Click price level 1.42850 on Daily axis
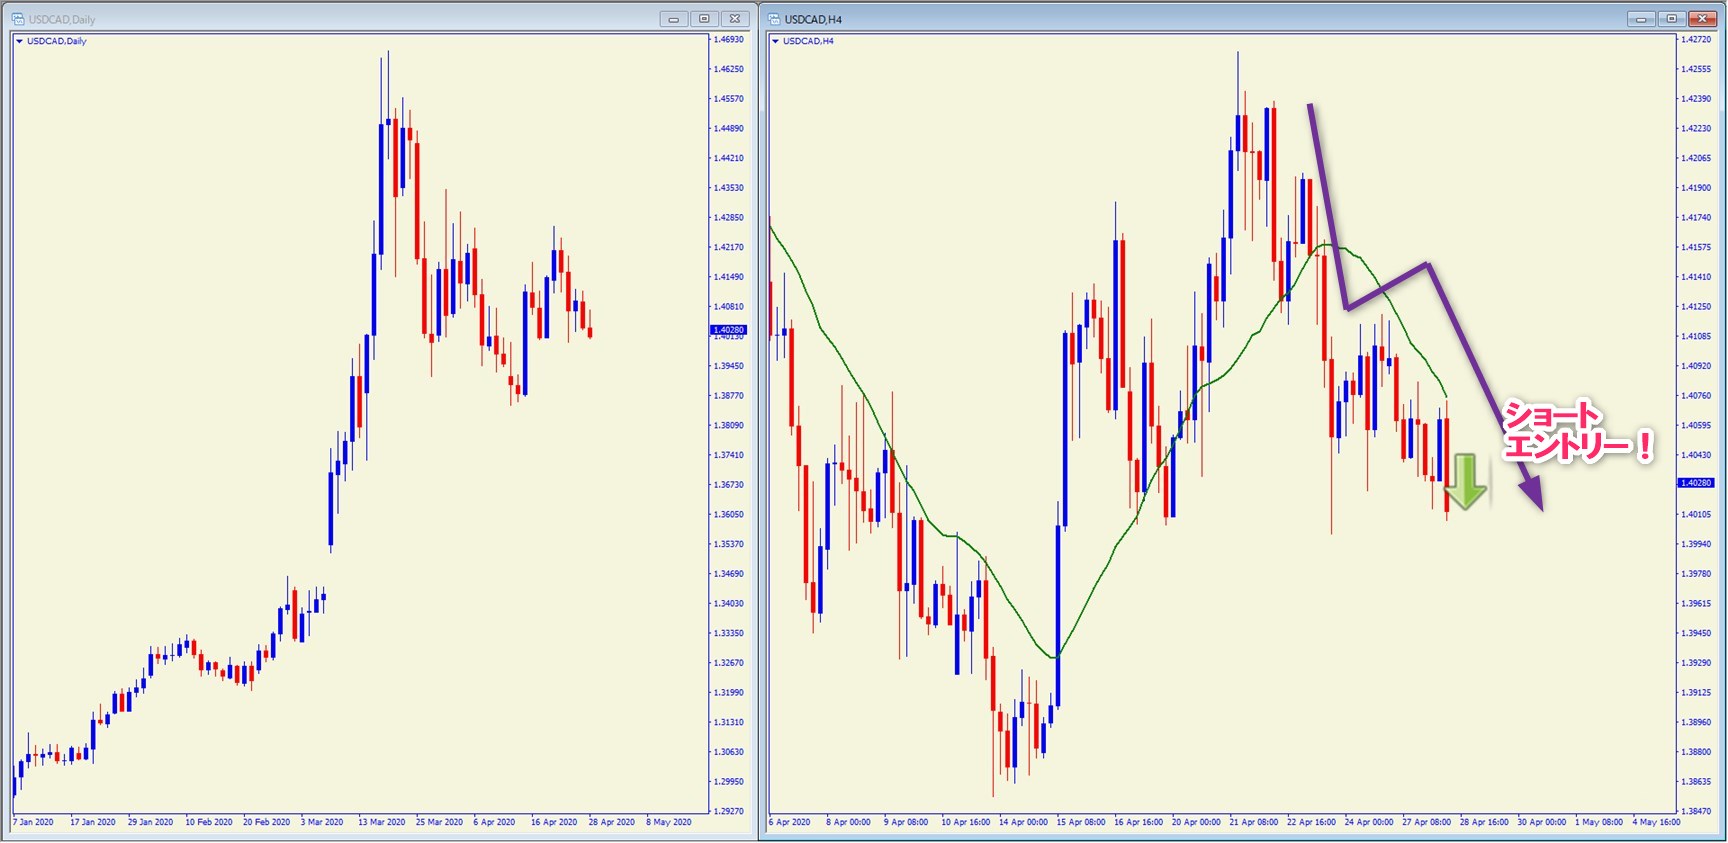This screenshot has width=1728, height=843. (729, 217)
